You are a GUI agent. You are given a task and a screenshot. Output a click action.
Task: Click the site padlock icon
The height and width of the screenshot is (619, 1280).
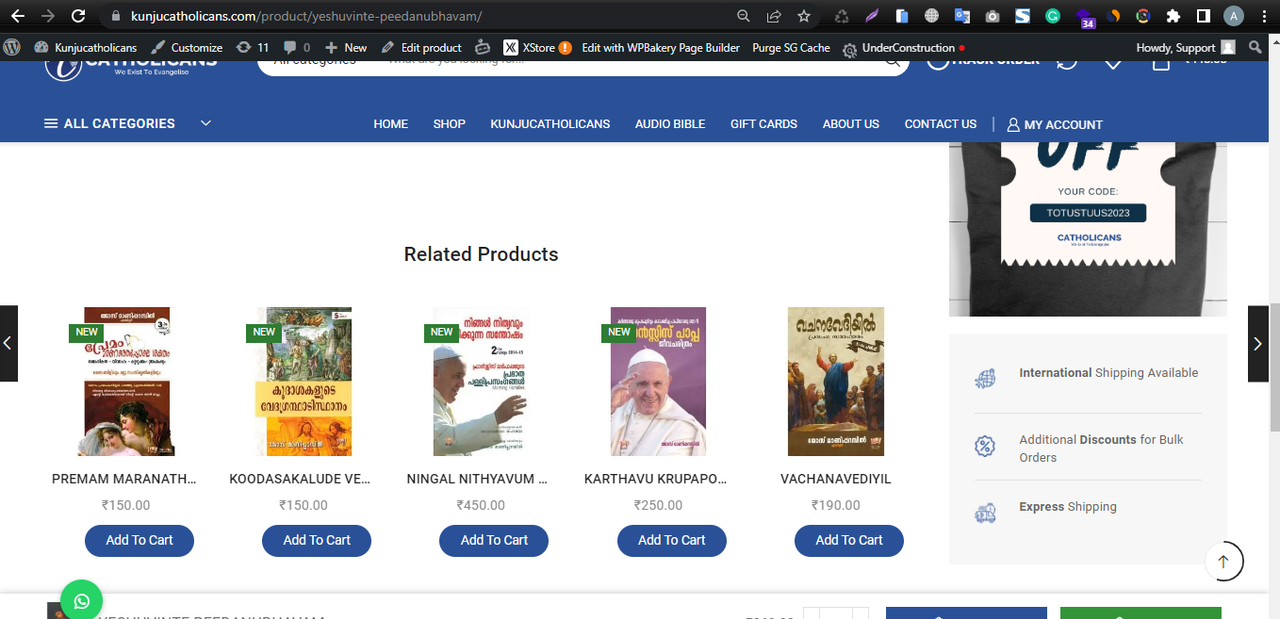click(115, 16)
